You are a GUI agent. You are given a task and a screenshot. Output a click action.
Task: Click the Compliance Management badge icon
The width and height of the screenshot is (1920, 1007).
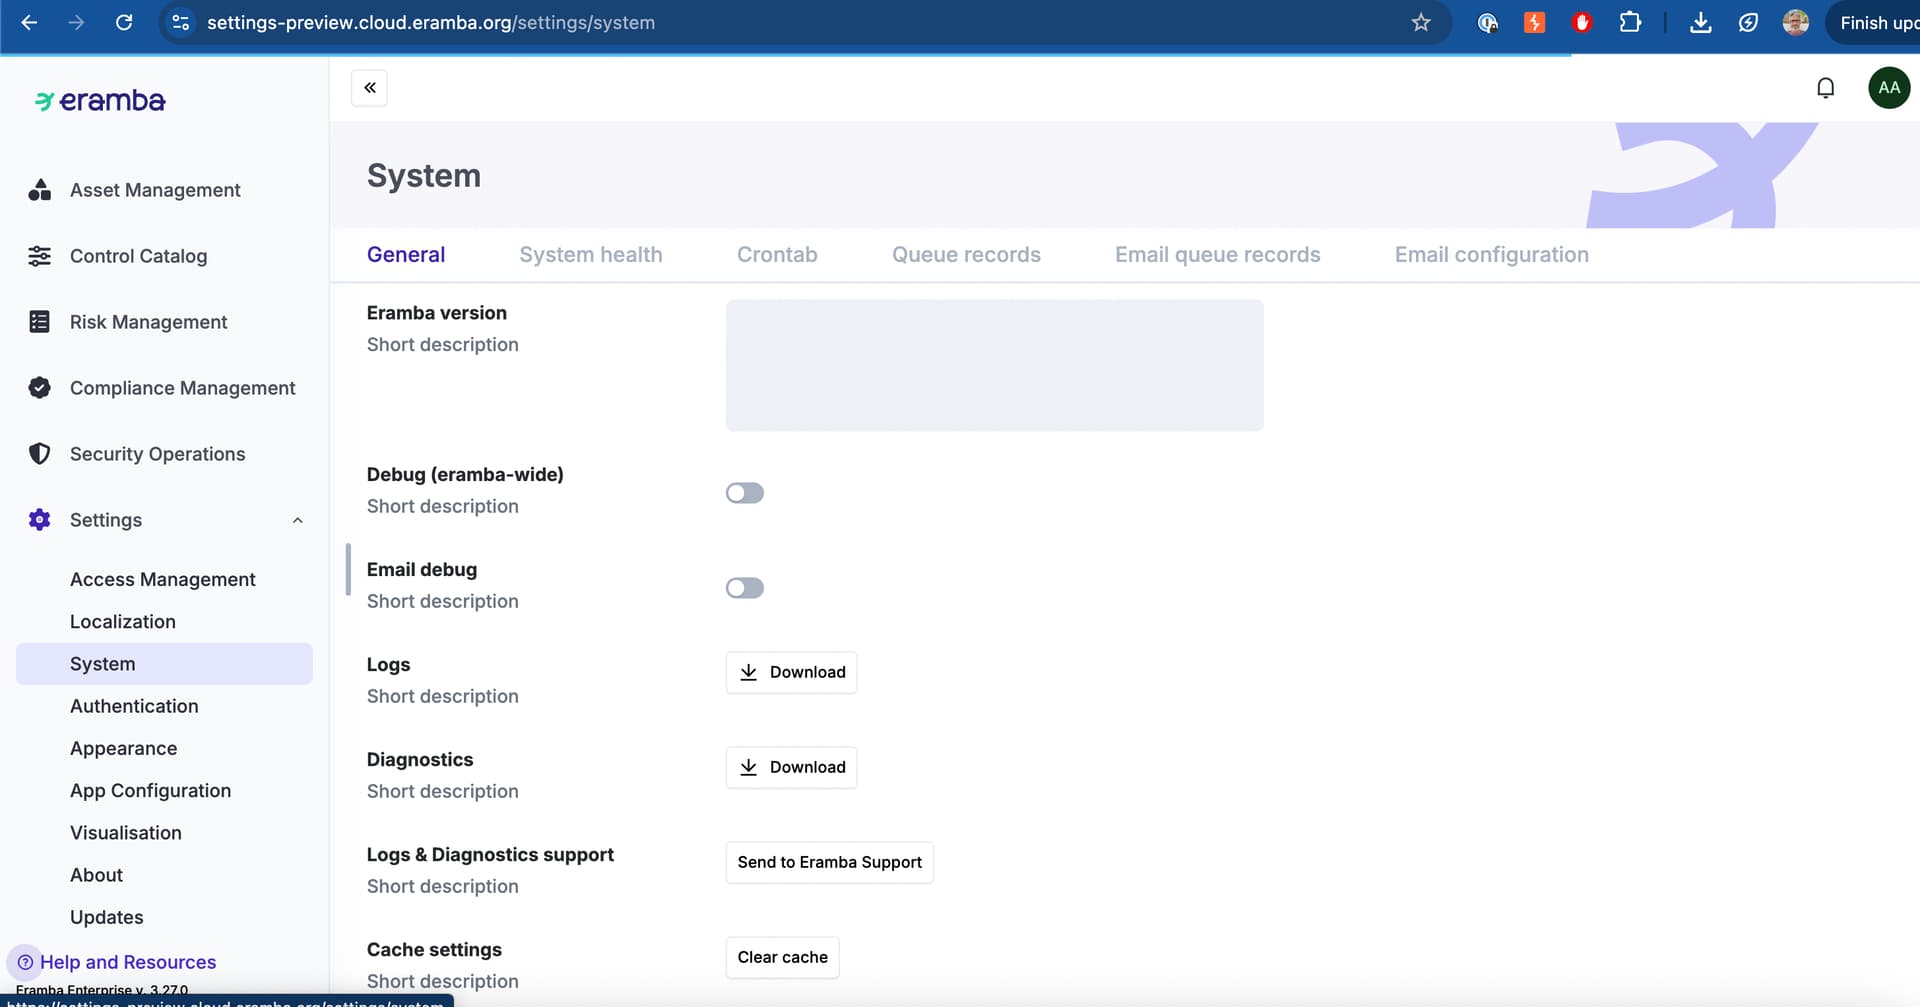(x=39, y=388)
